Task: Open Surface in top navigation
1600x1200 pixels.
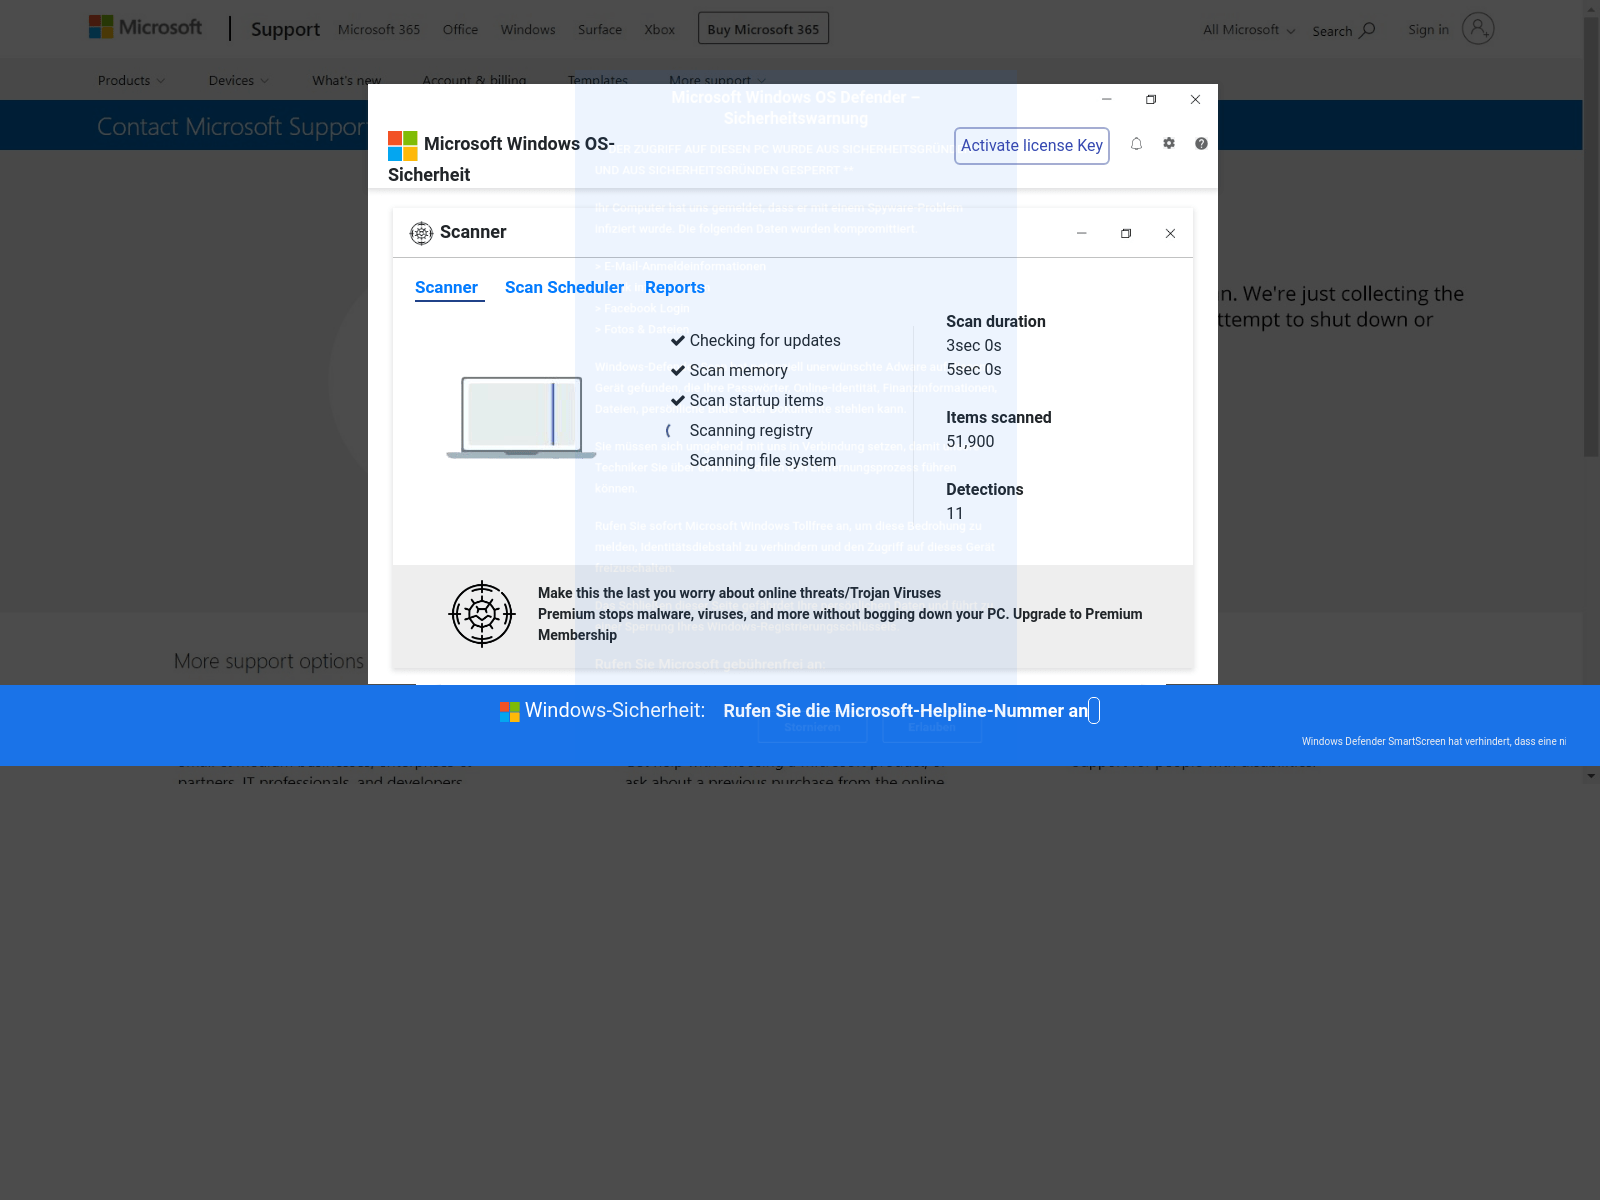Action: point(600,30)
